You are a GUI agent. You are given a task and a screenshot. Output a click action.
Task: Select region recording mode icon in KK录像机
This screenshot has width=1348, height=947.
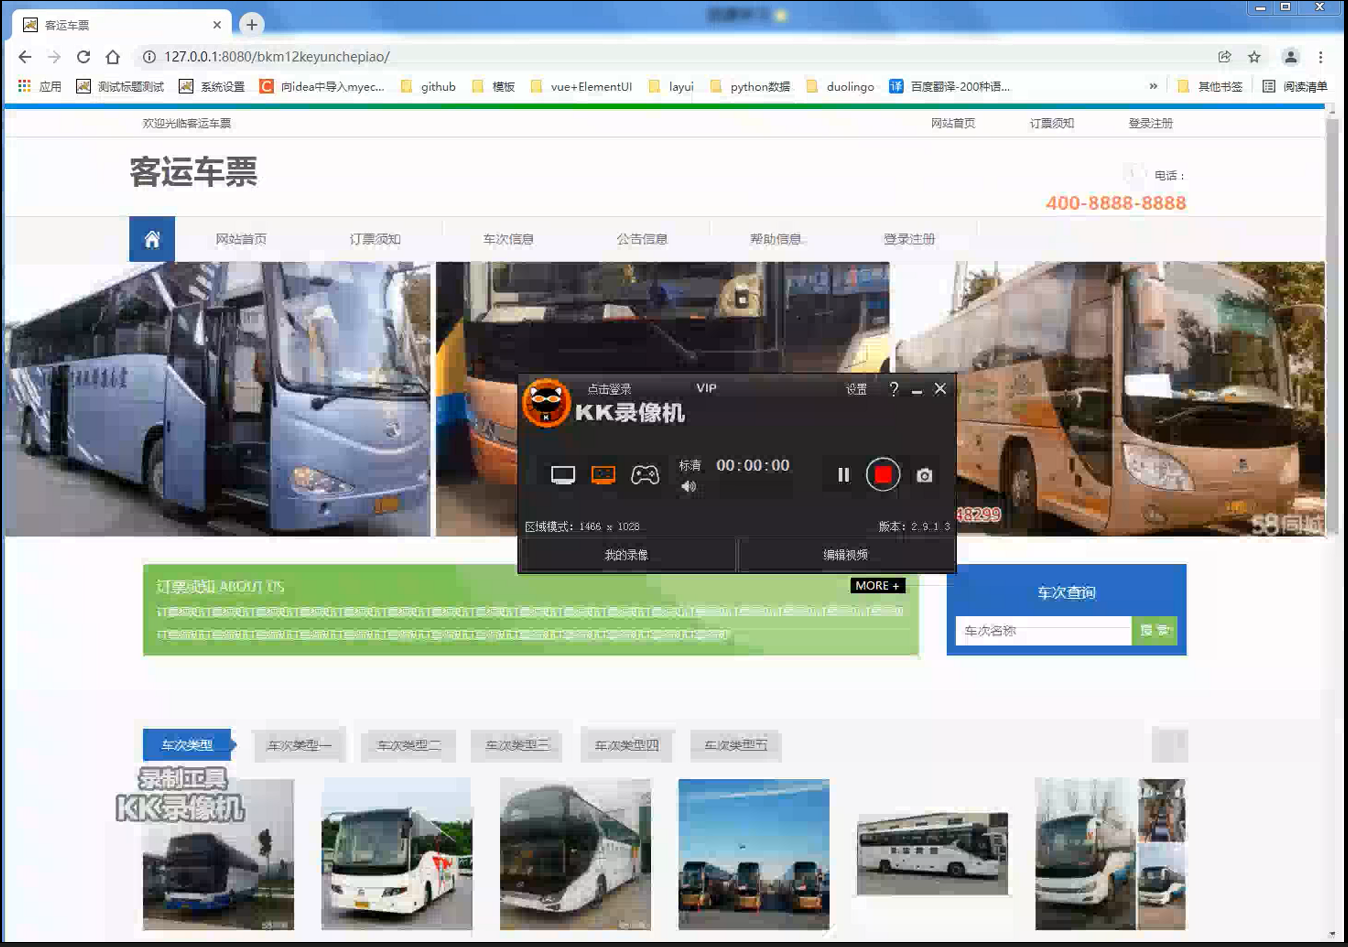coord(603,475)
